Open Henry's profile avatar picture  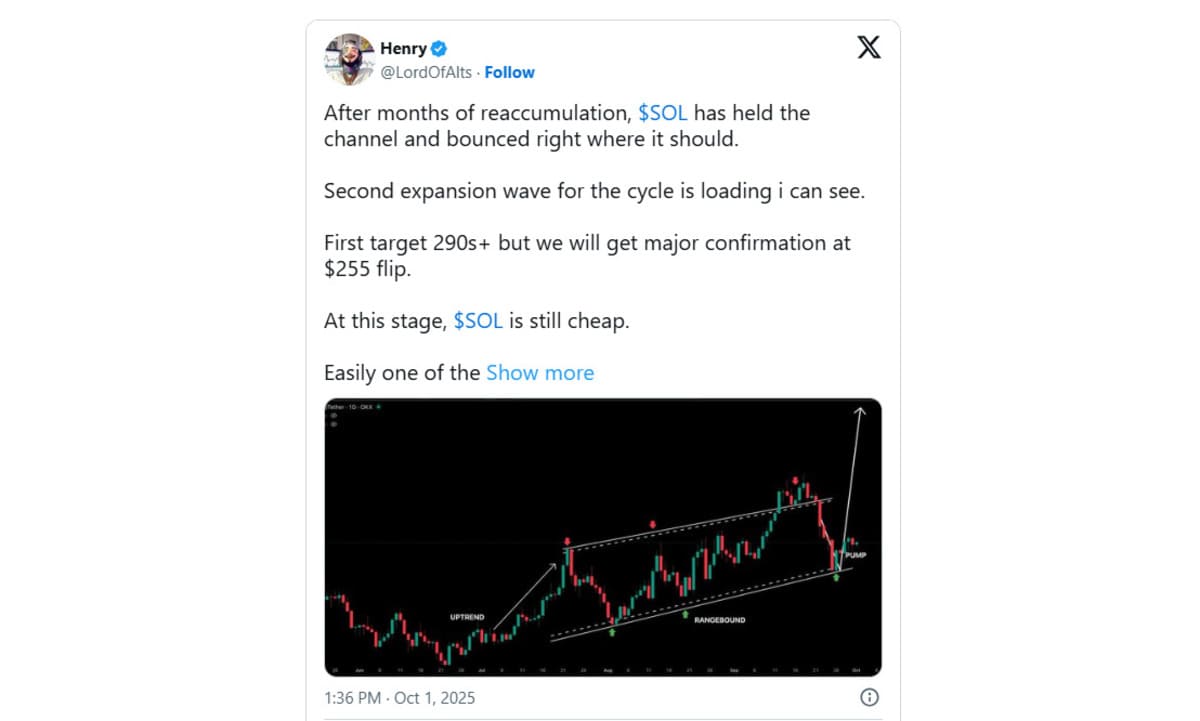[348, 59]
